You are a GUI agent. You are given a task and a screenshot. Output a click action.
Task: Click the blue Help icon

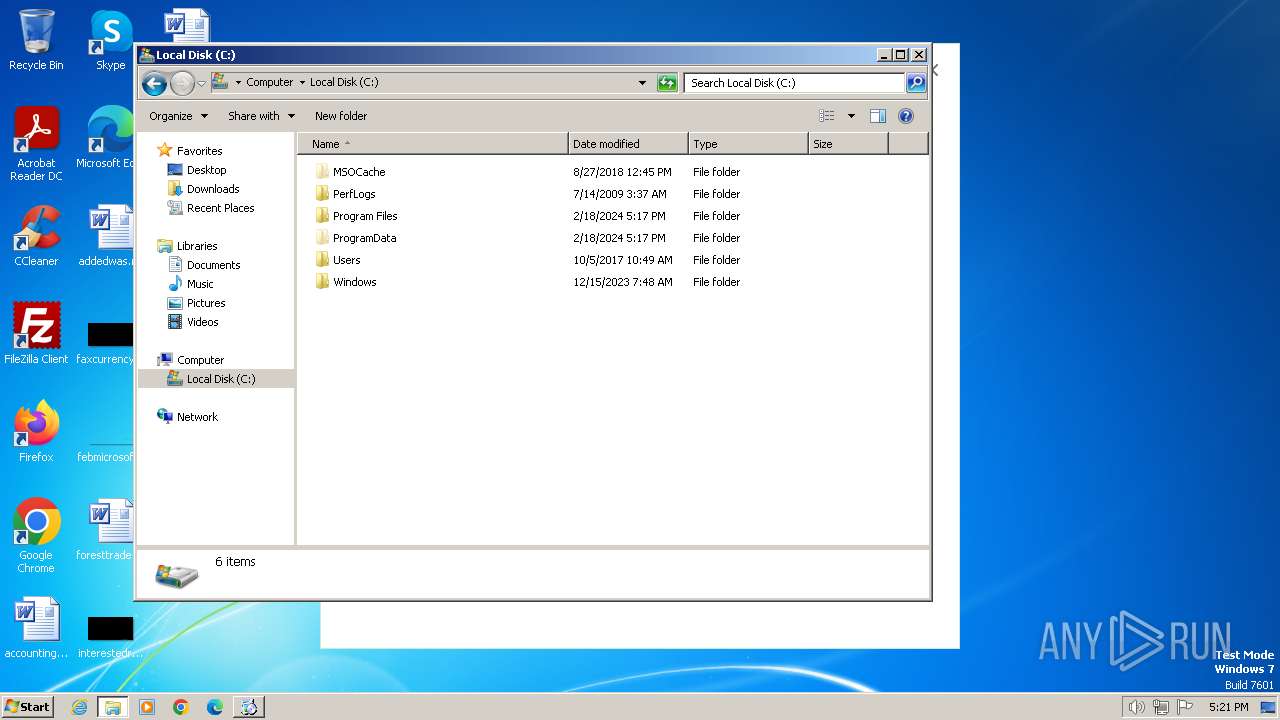click(x=906, y=116)
